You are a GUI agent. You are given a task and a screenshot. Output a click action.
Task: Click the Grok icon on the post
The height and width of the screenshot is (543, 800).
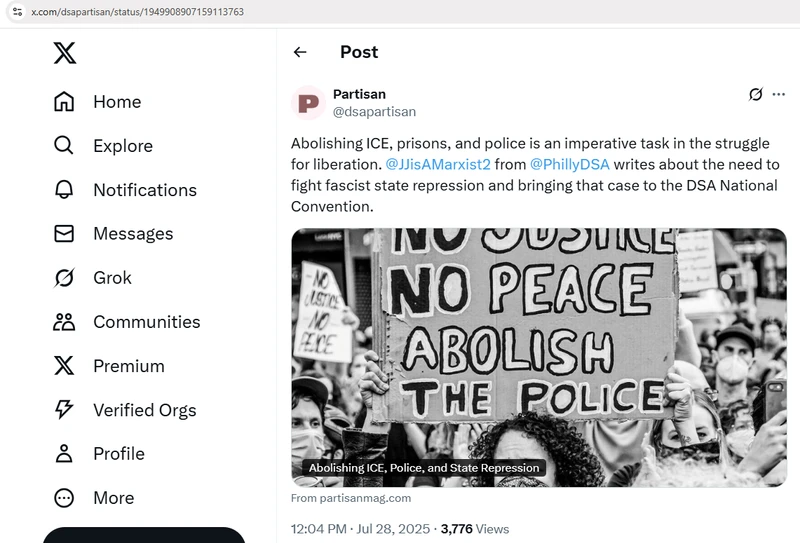coord(756,94)
